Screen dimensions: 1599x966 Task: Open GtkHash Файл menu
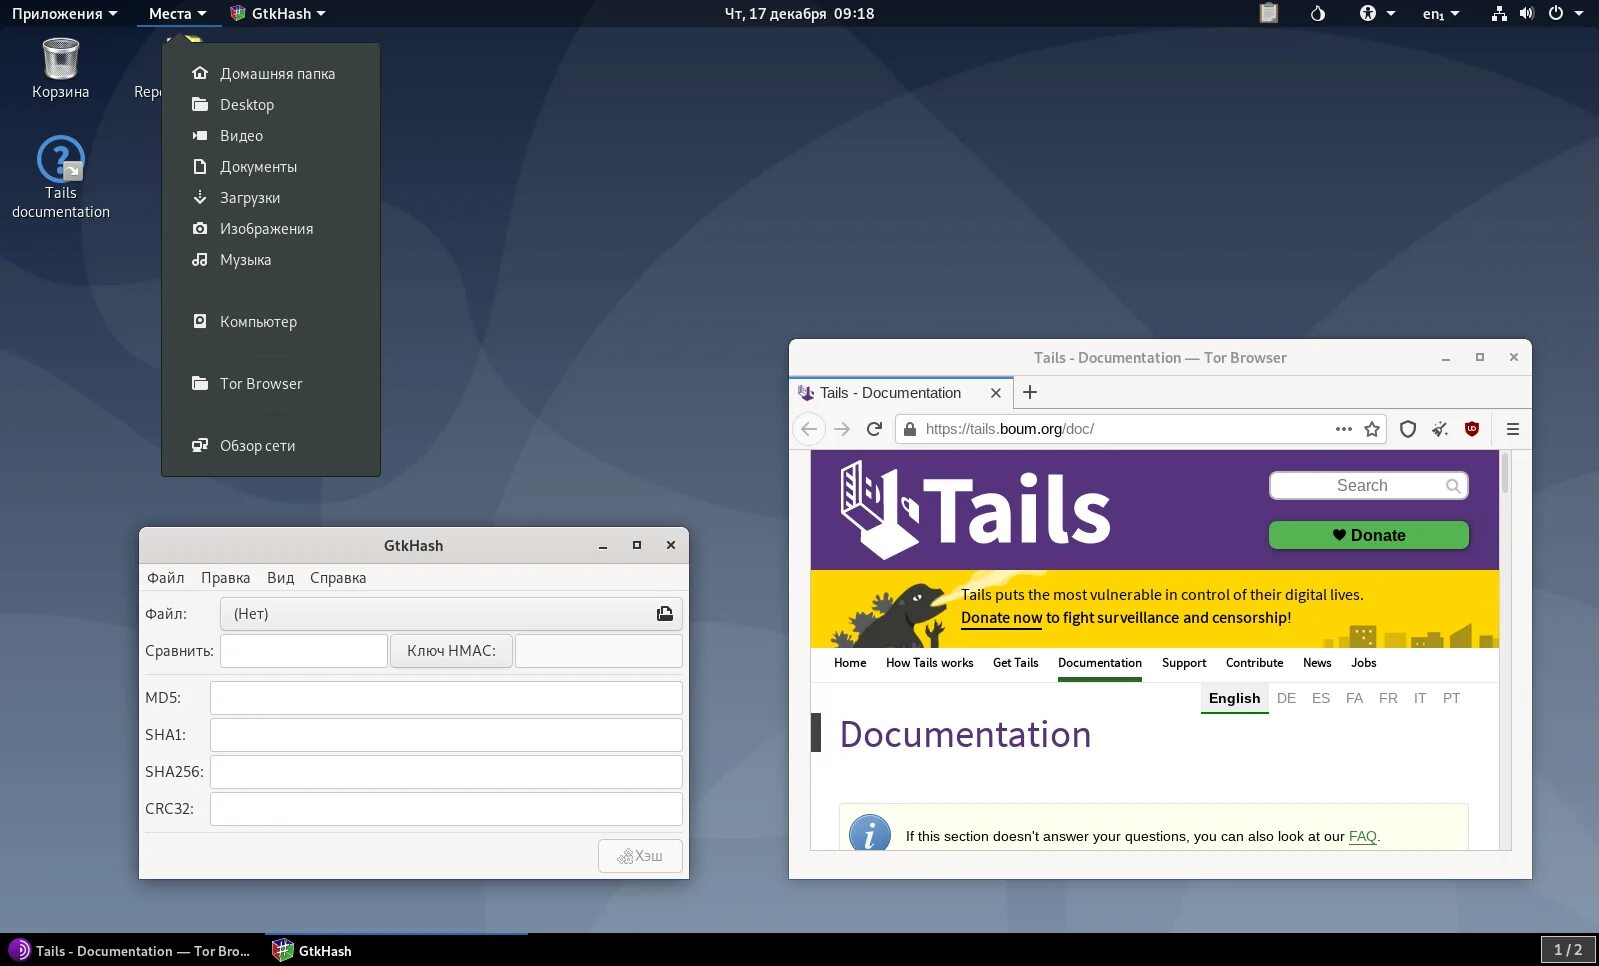pyautogui.click(x=166, y=577)
